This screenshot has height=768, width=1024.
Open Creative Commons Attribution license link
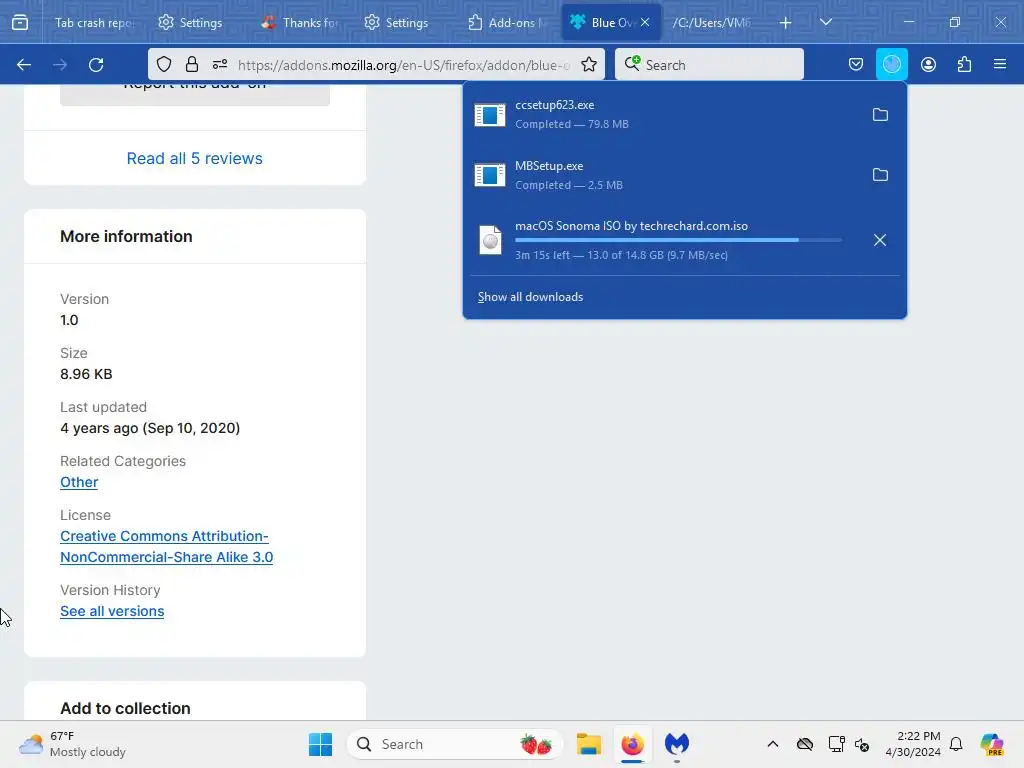[x=167, y=547]
